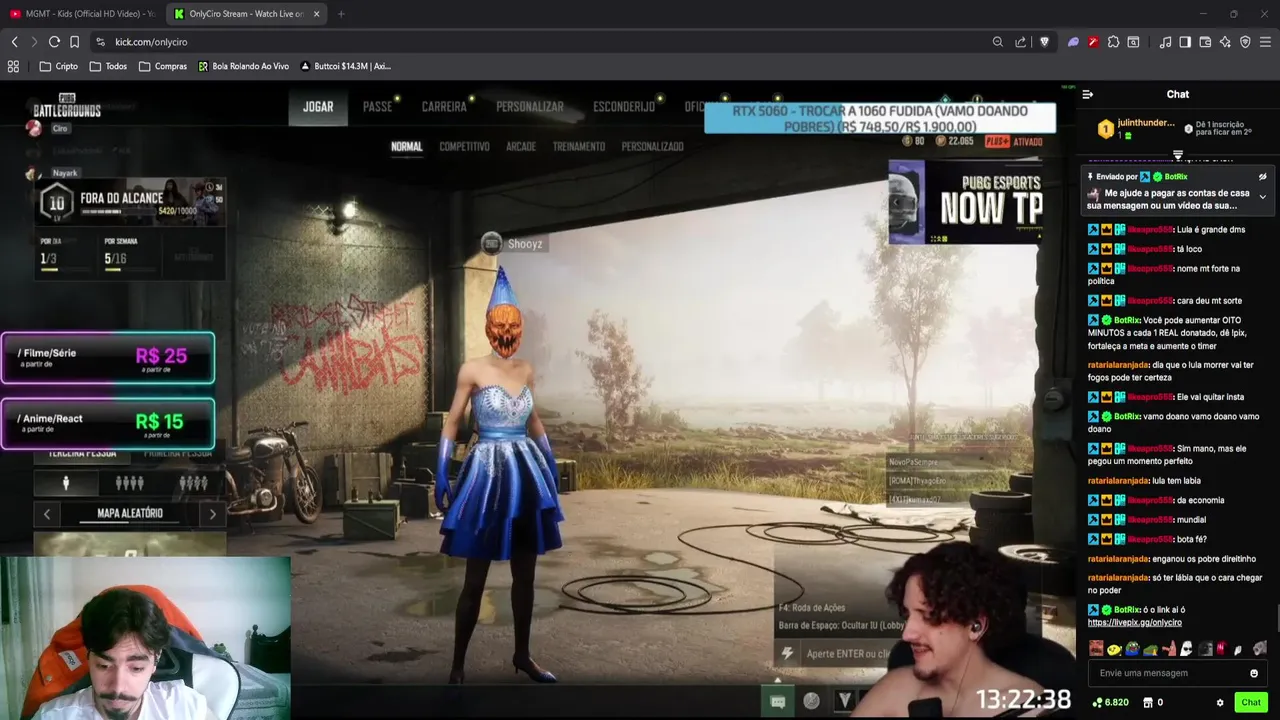Open the Compras bookmarks folder
Viewport: 1280px width, 720px height.
click(162, 66)
